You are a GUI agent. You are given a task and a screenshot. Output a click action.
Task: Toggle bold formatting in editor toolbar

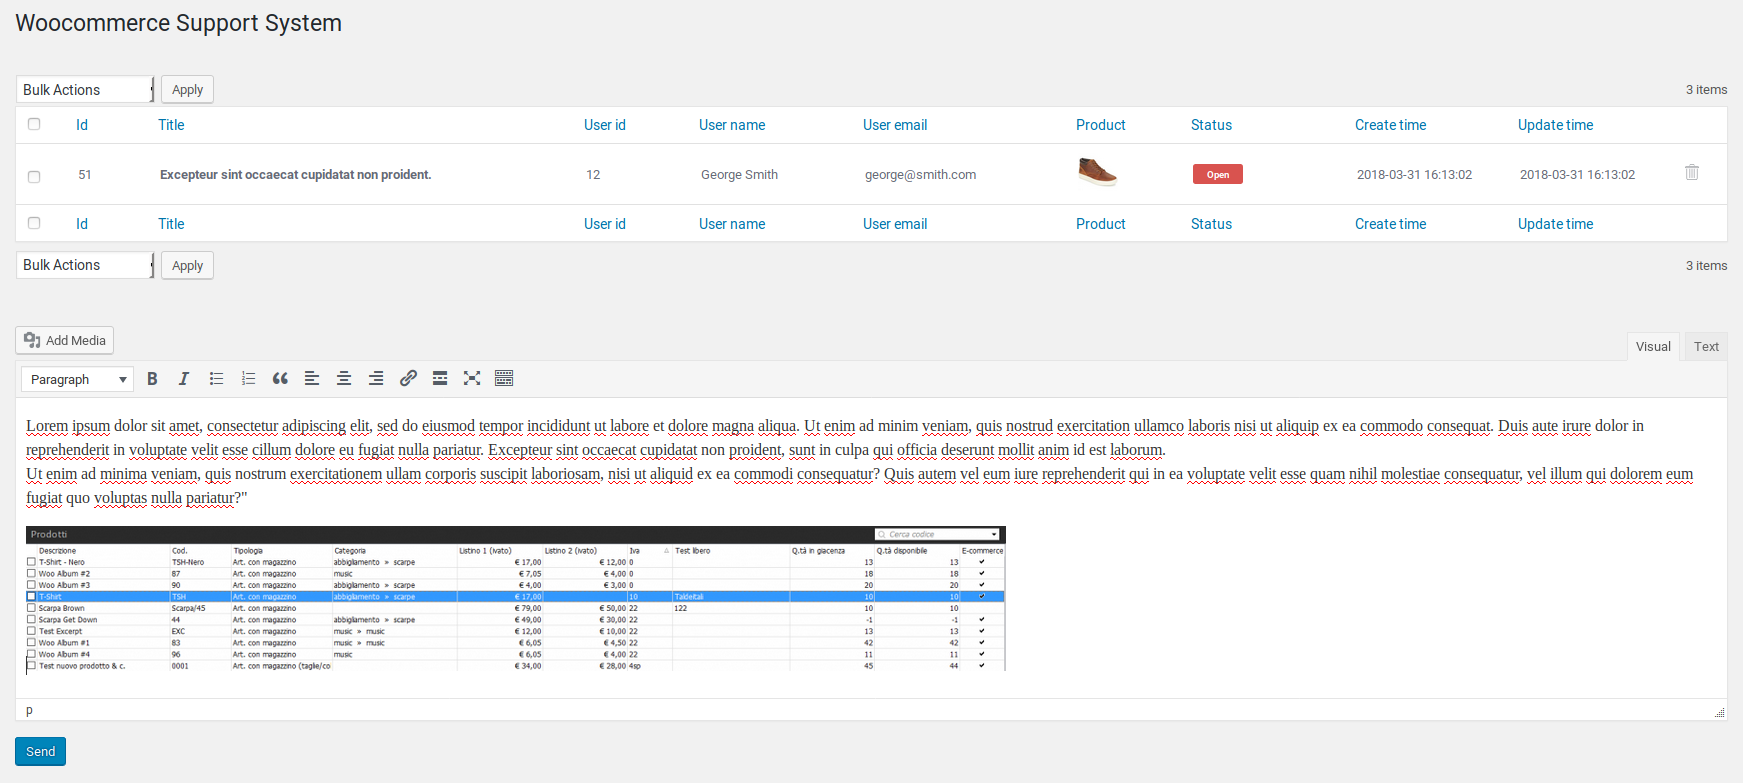point(152,379)
